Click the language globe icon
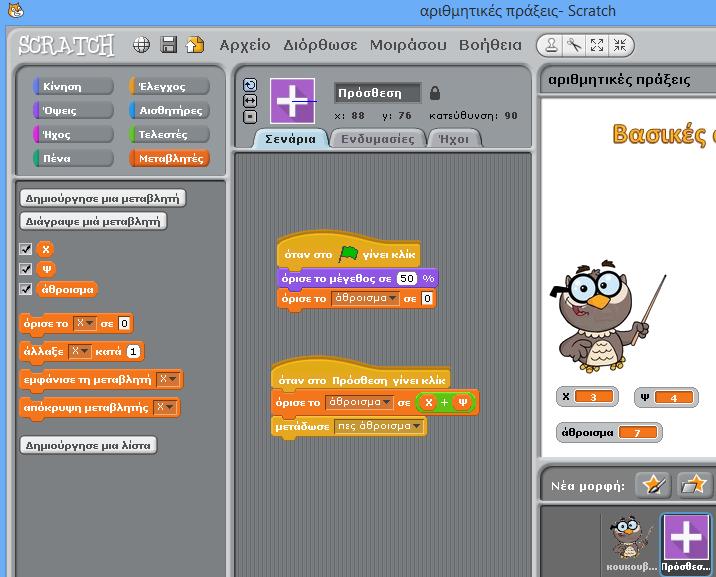Viewport: 716px width, 577px height. click(141, 45)
